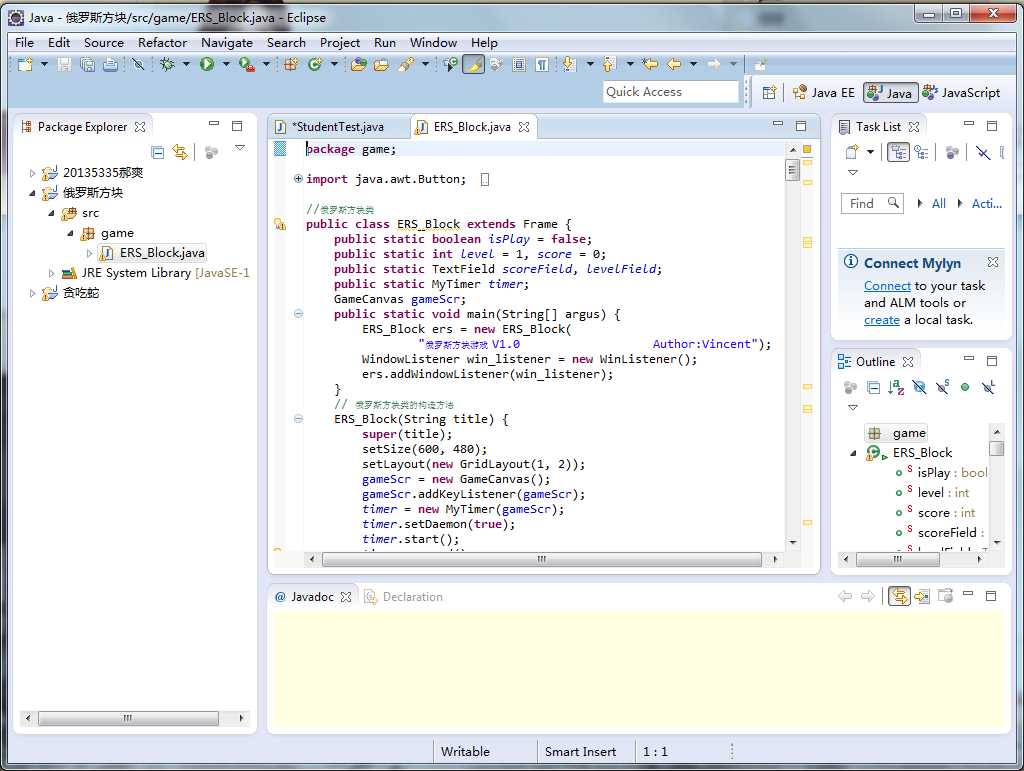Click the Sort alphabetically icon in Outline
Image resolution: width=1024 pixels, height=771 pixels.
click(x=896, y=387)
